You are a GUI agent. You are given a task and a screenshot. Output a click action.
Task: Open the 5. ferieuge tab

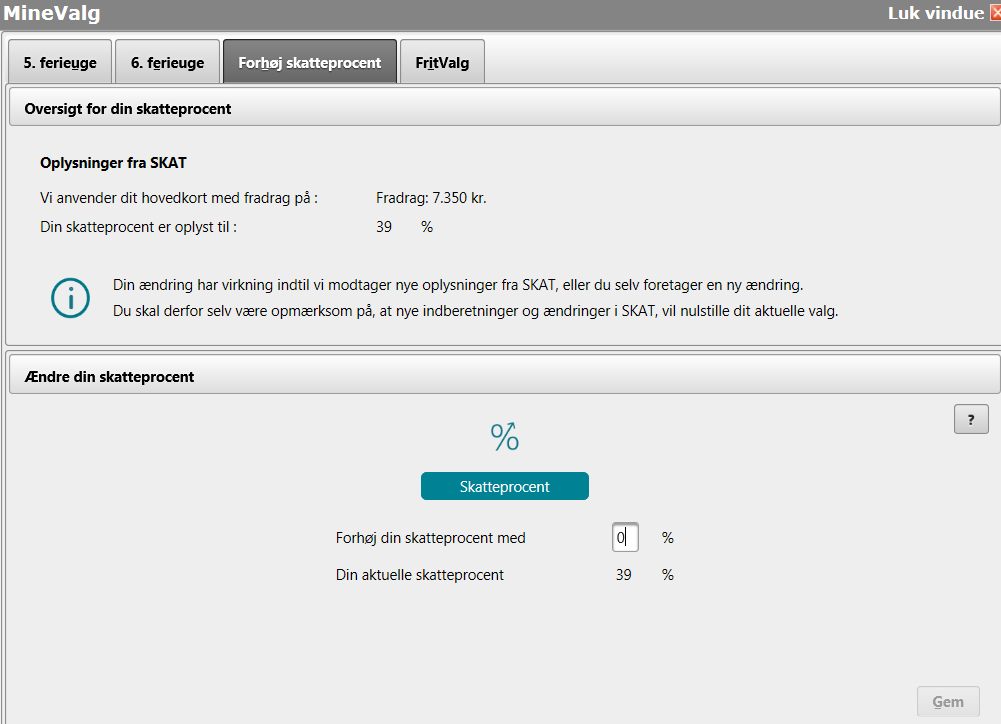click(x=60, y=63)
